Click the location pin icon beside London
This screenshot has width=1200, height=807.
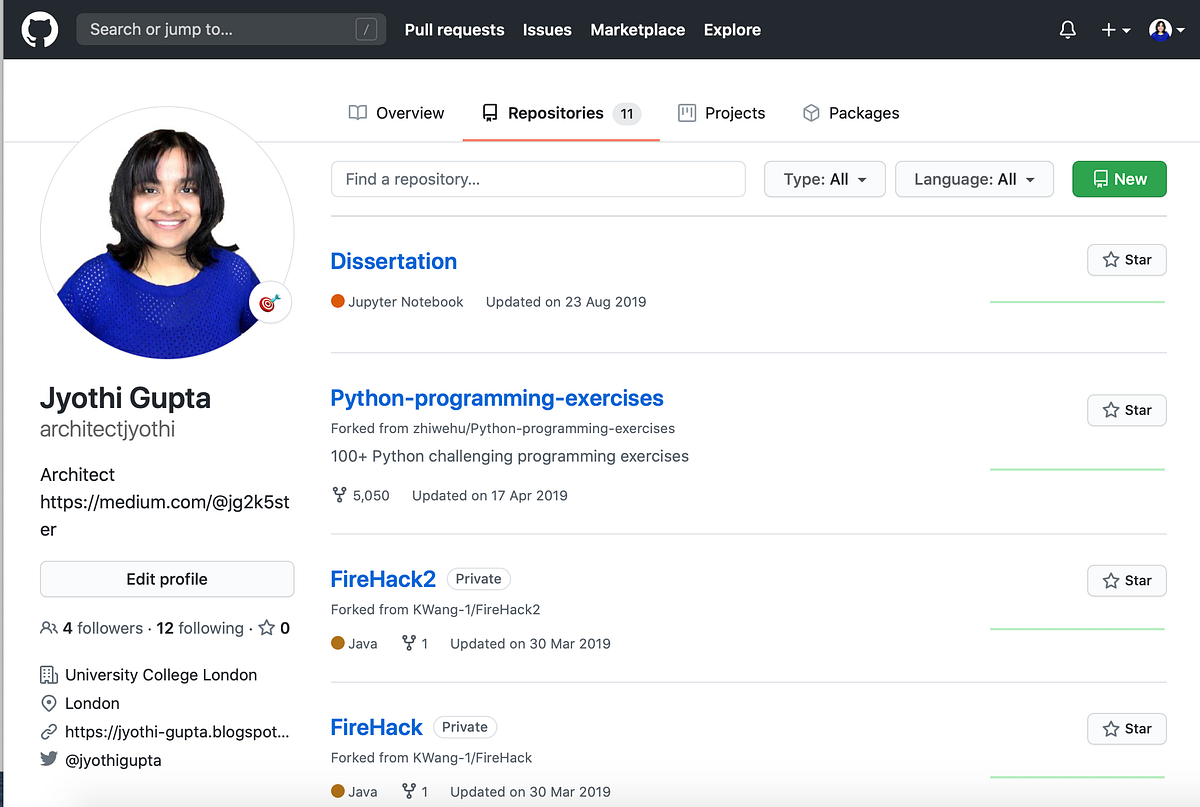[49, 703]
